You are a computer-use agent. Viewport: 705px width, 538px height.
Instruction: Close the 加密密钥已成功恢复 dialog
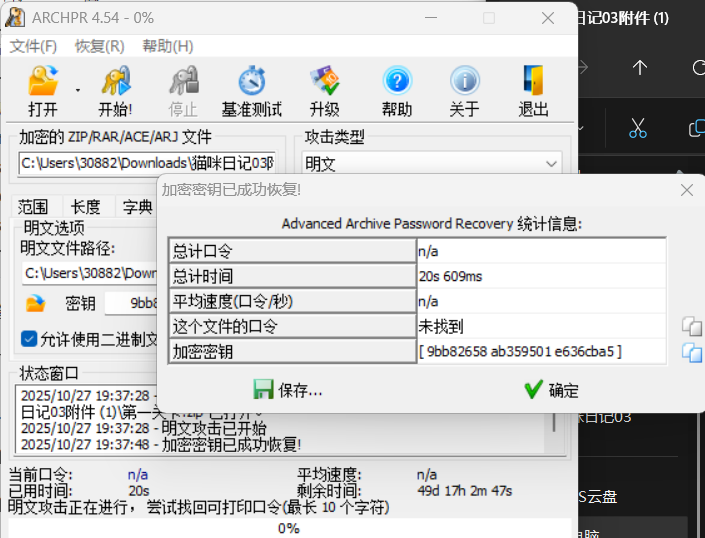pyautogui.click(x=686, y=189)
